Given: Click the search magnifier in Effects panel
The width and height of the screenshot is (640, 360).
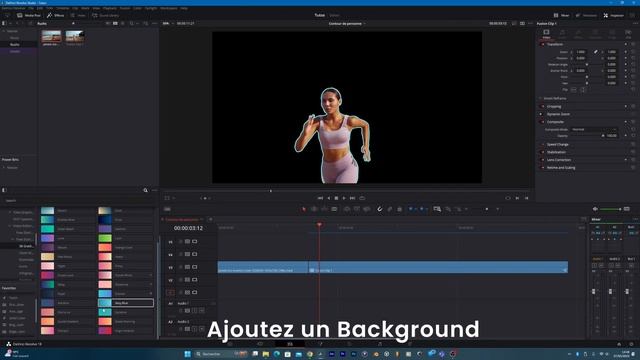Looking at the screenshot, I should click(x=145, y=190).
